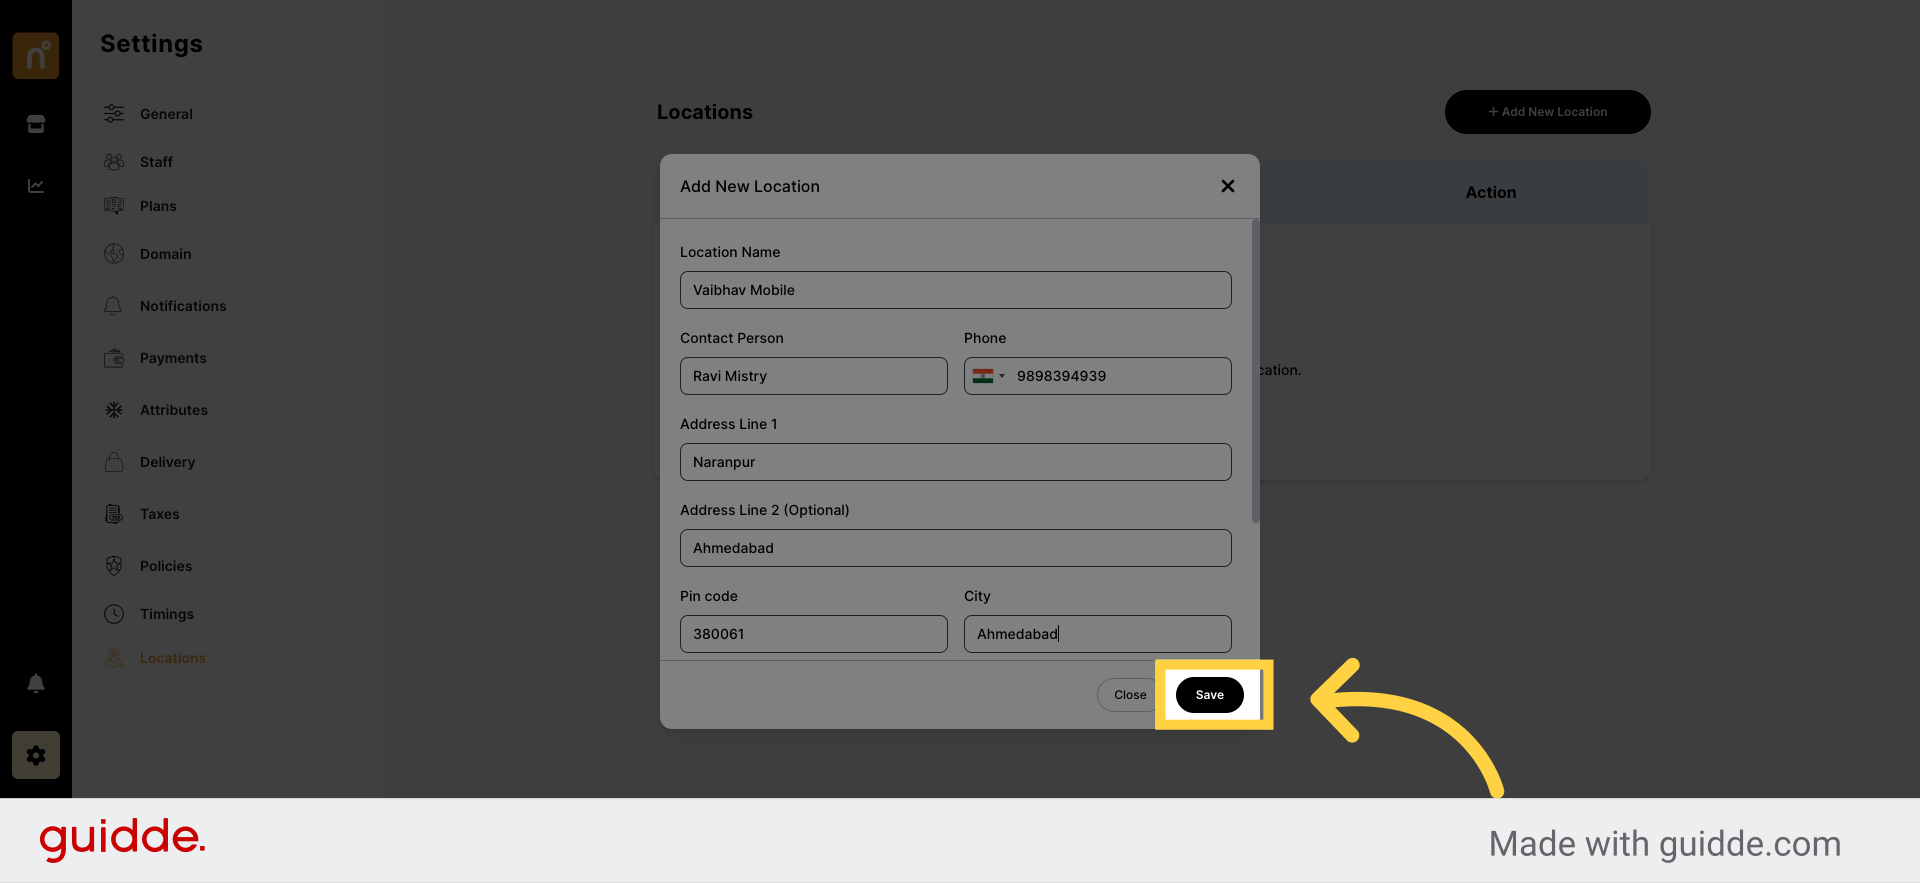The height and width of the screenshot is (883, 1920).
Task: Click the City field
Action: [x=1098, y=634]
